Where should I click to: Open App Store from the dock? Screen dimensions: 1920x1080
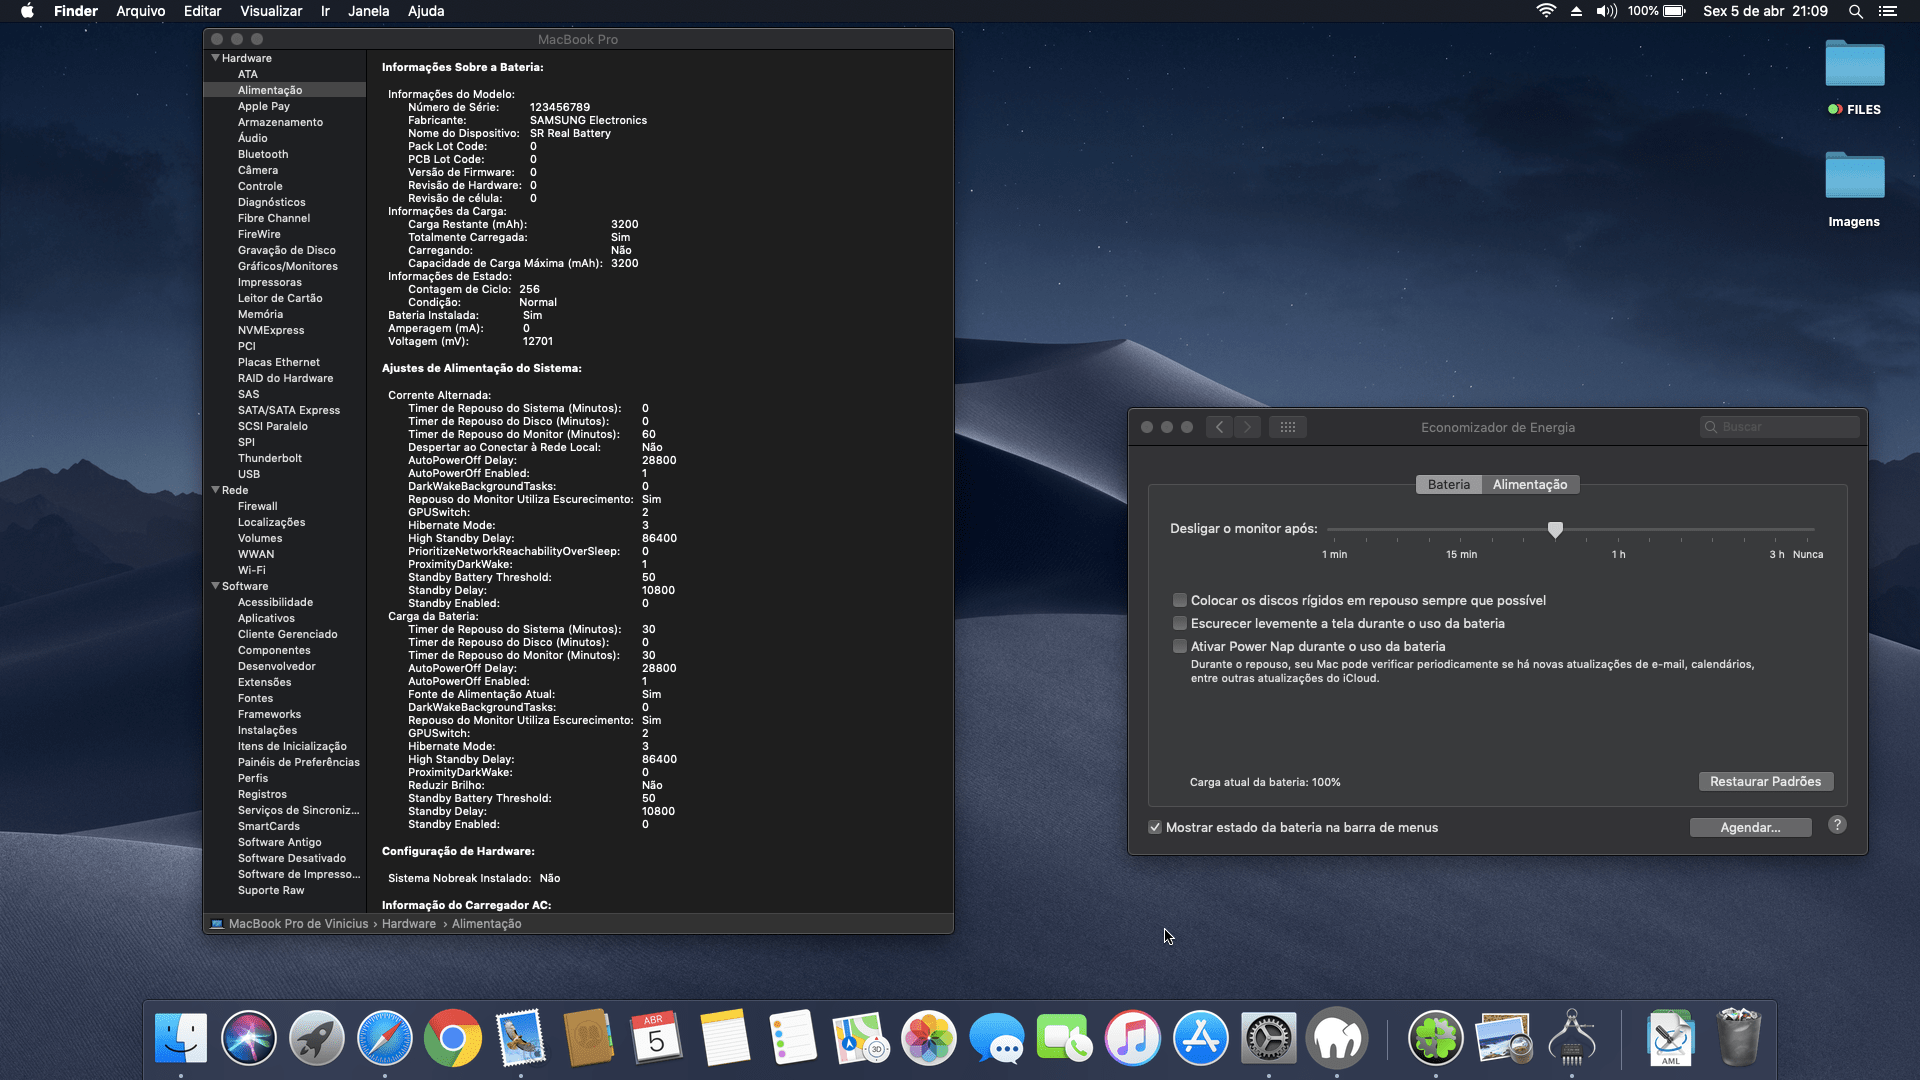[1200, 1039]
